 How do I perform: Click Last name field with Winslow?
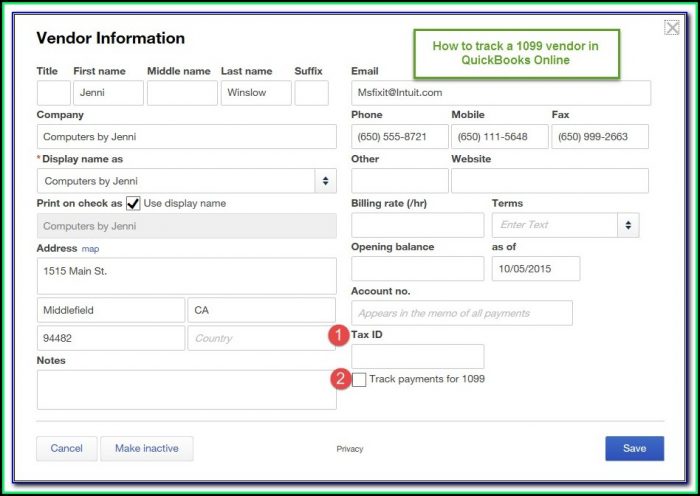pos(256,93)
